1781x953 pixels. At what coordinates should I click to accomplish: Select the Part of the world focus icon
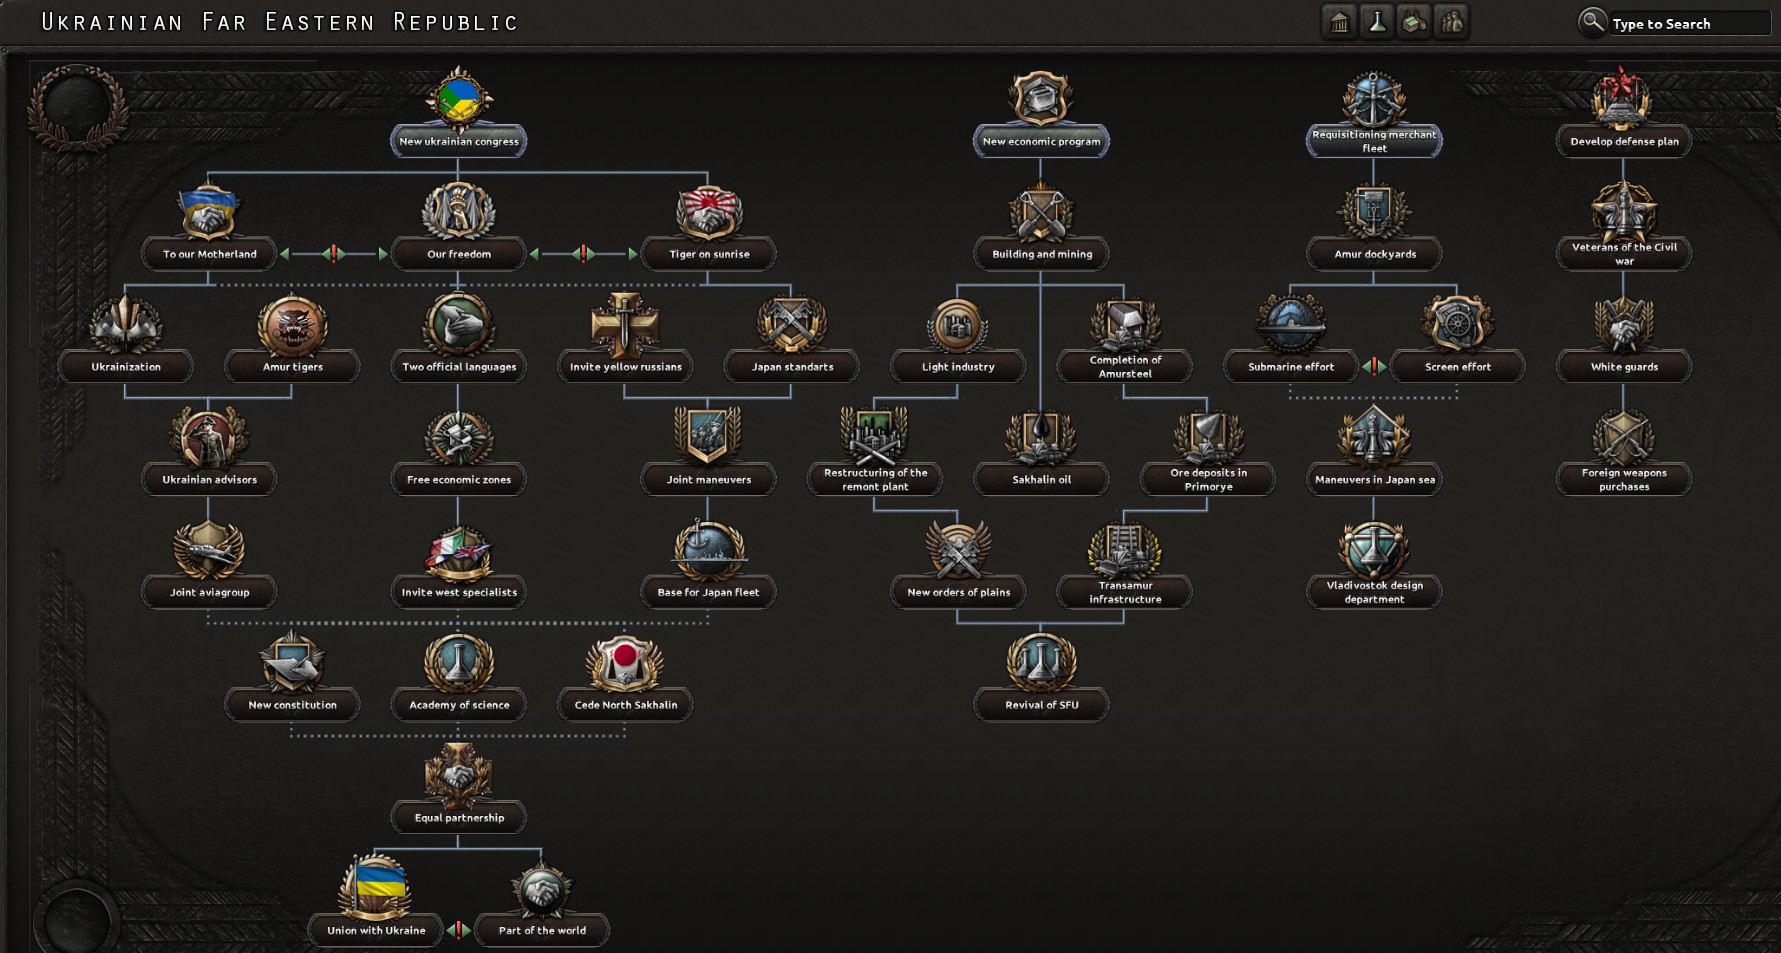pos(542,888)
